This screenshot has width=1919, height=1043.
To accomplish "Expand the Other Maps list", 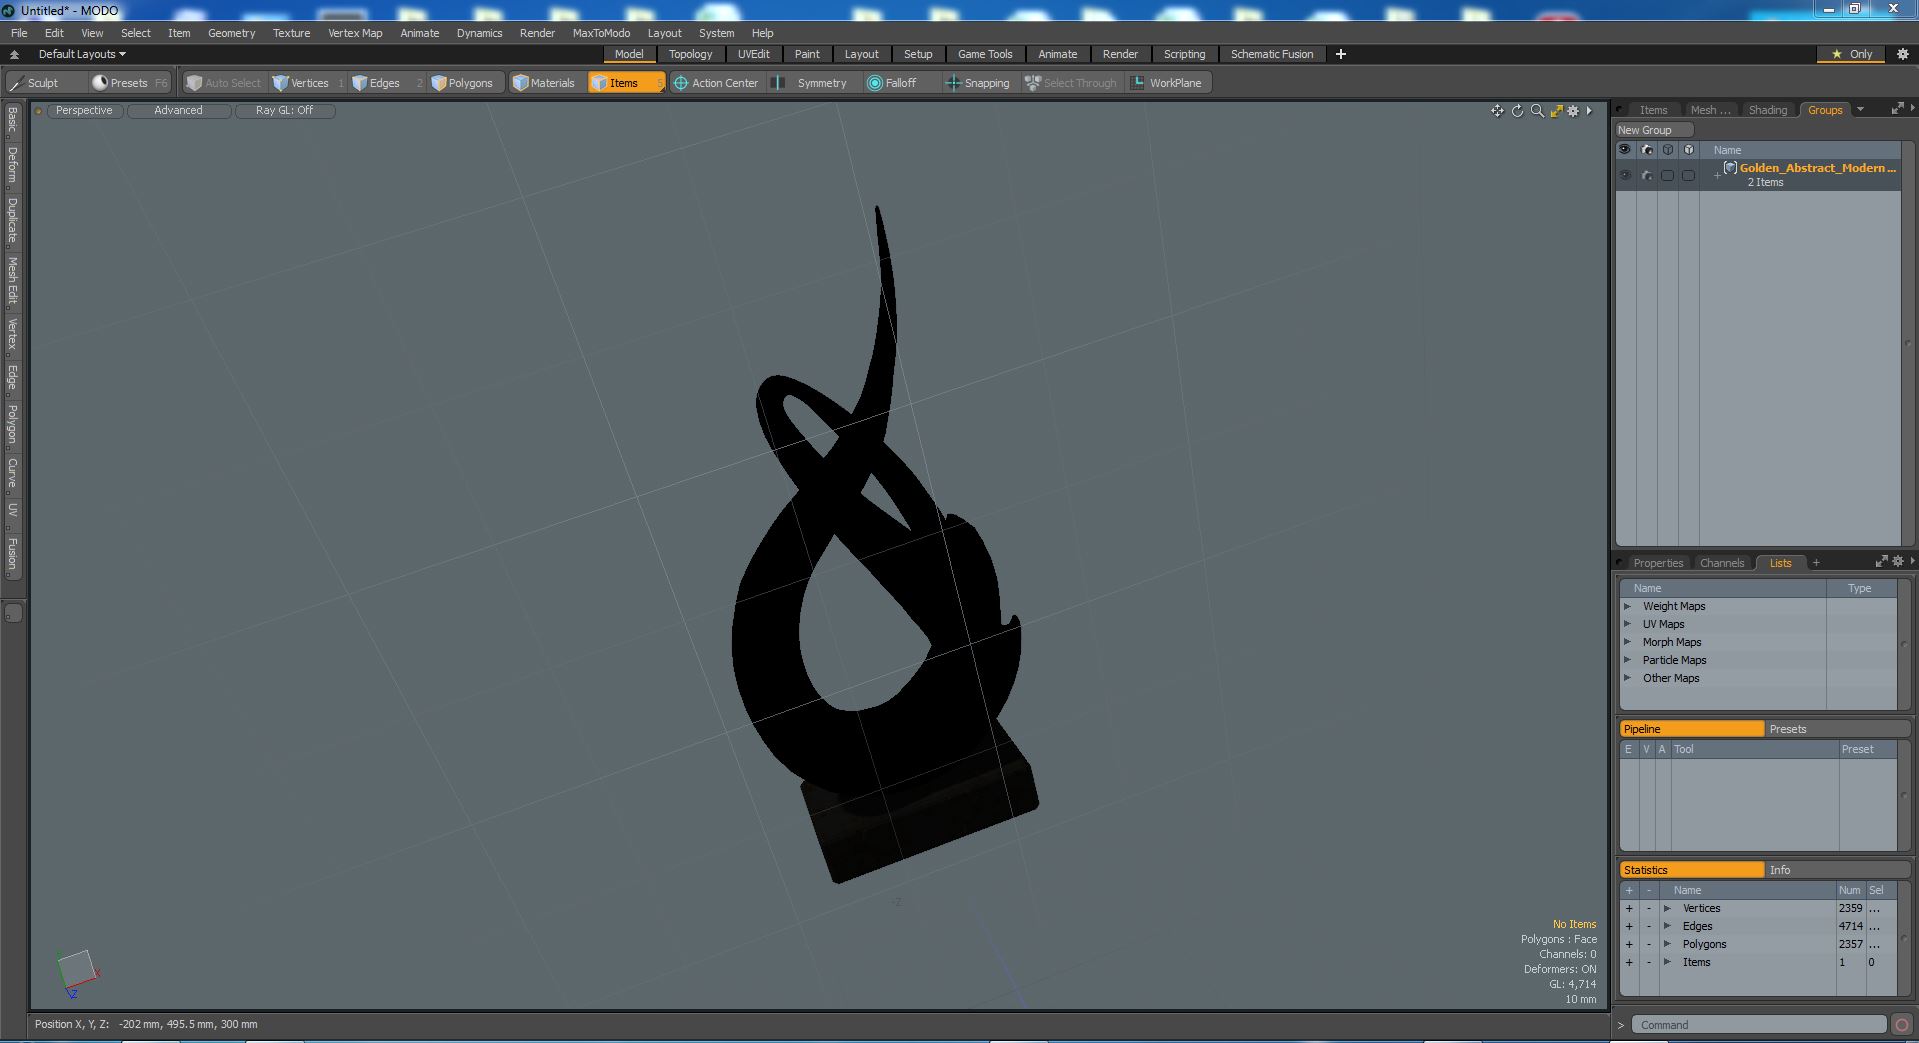I will [1627, 678].
